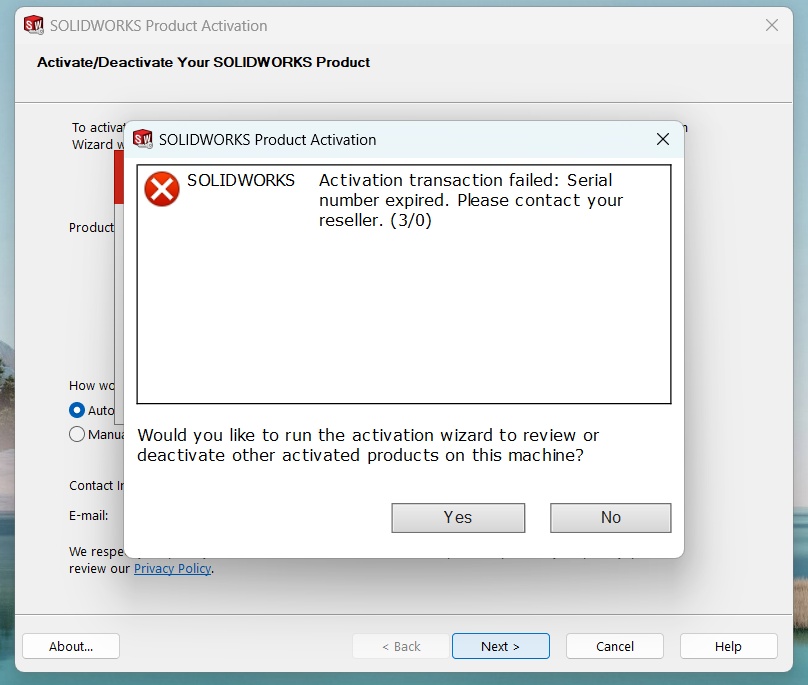Click the E-mail label

89,515
